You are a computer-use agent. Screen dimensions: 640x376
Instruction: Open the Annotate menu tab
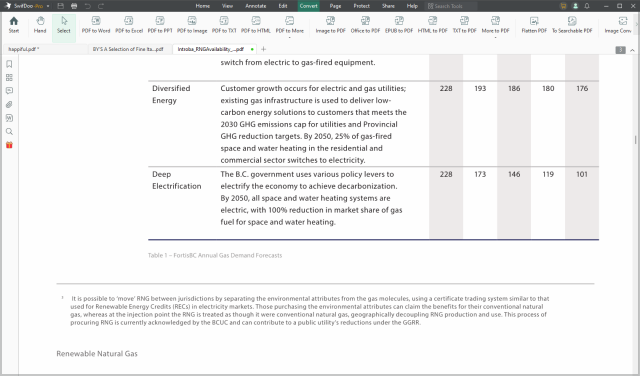click(256, 6)
